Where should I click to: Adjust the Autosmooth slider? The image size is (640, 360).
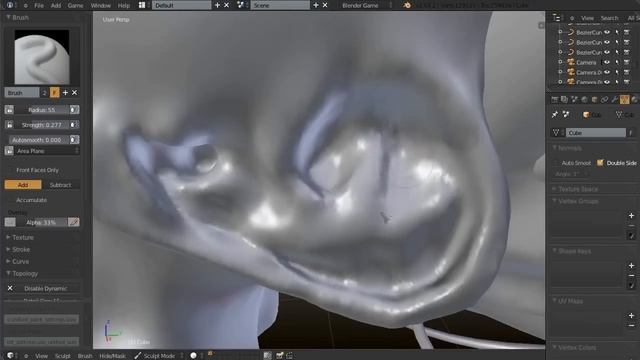click(x=39, y=140)
